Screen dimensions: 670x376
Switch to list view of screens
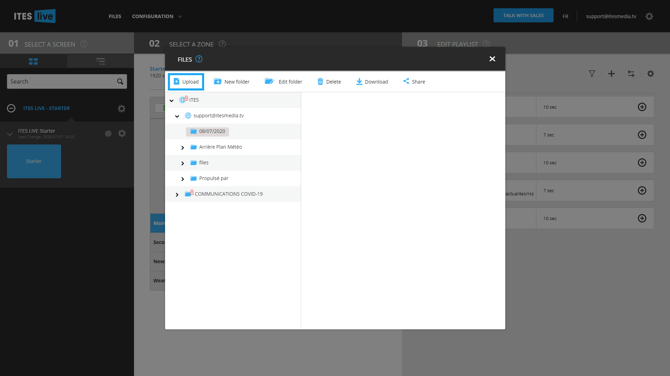pos(100,62)
